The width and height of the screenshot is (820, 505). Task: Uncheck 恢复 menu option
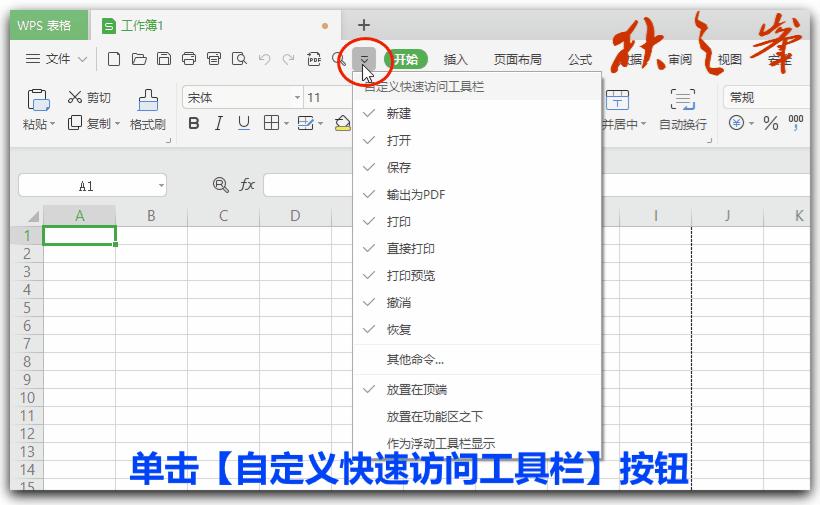tap(477, 330)
